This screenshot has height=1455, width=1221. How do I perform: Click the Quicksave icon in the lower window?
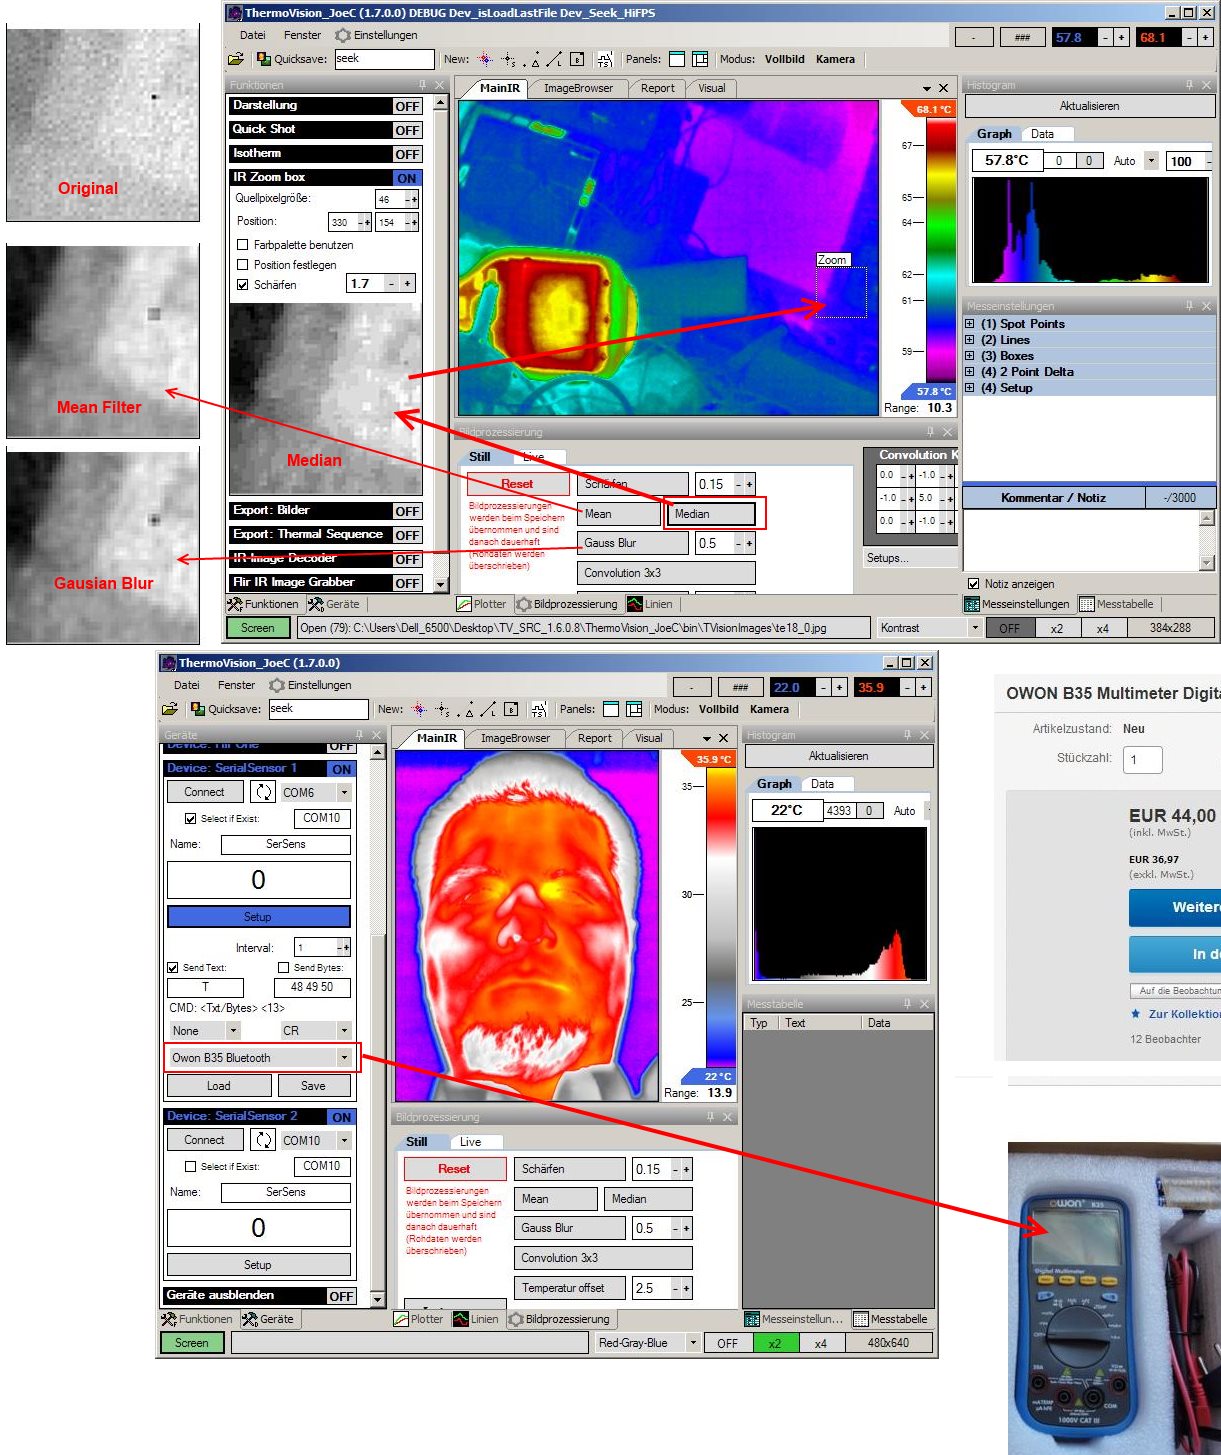coord(197,709)
